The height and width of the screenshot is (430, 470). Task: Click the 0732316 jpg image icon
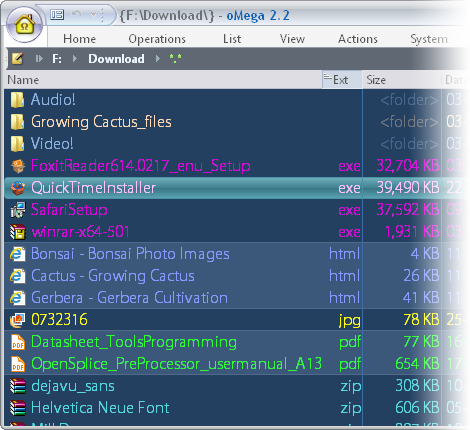pyautogui.click(x=18, y=320)
